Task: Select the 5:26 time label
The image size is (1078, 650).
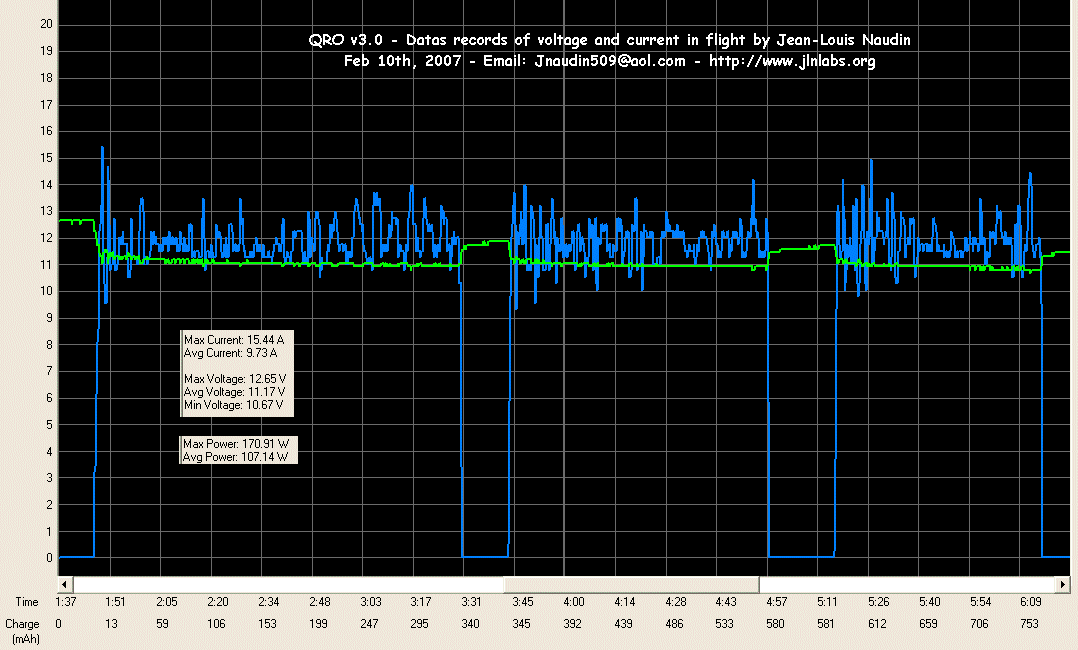Action: coord(879,602)
